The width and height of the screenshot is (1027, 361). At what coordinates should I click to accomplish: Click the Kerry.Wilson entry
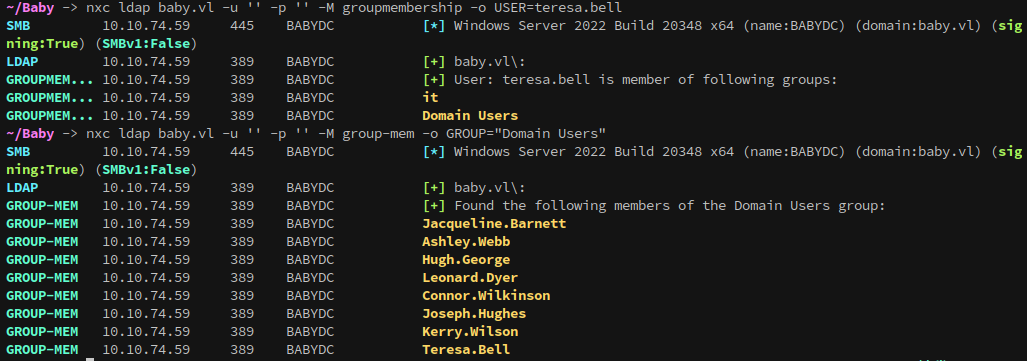click(x=470, y=332)
